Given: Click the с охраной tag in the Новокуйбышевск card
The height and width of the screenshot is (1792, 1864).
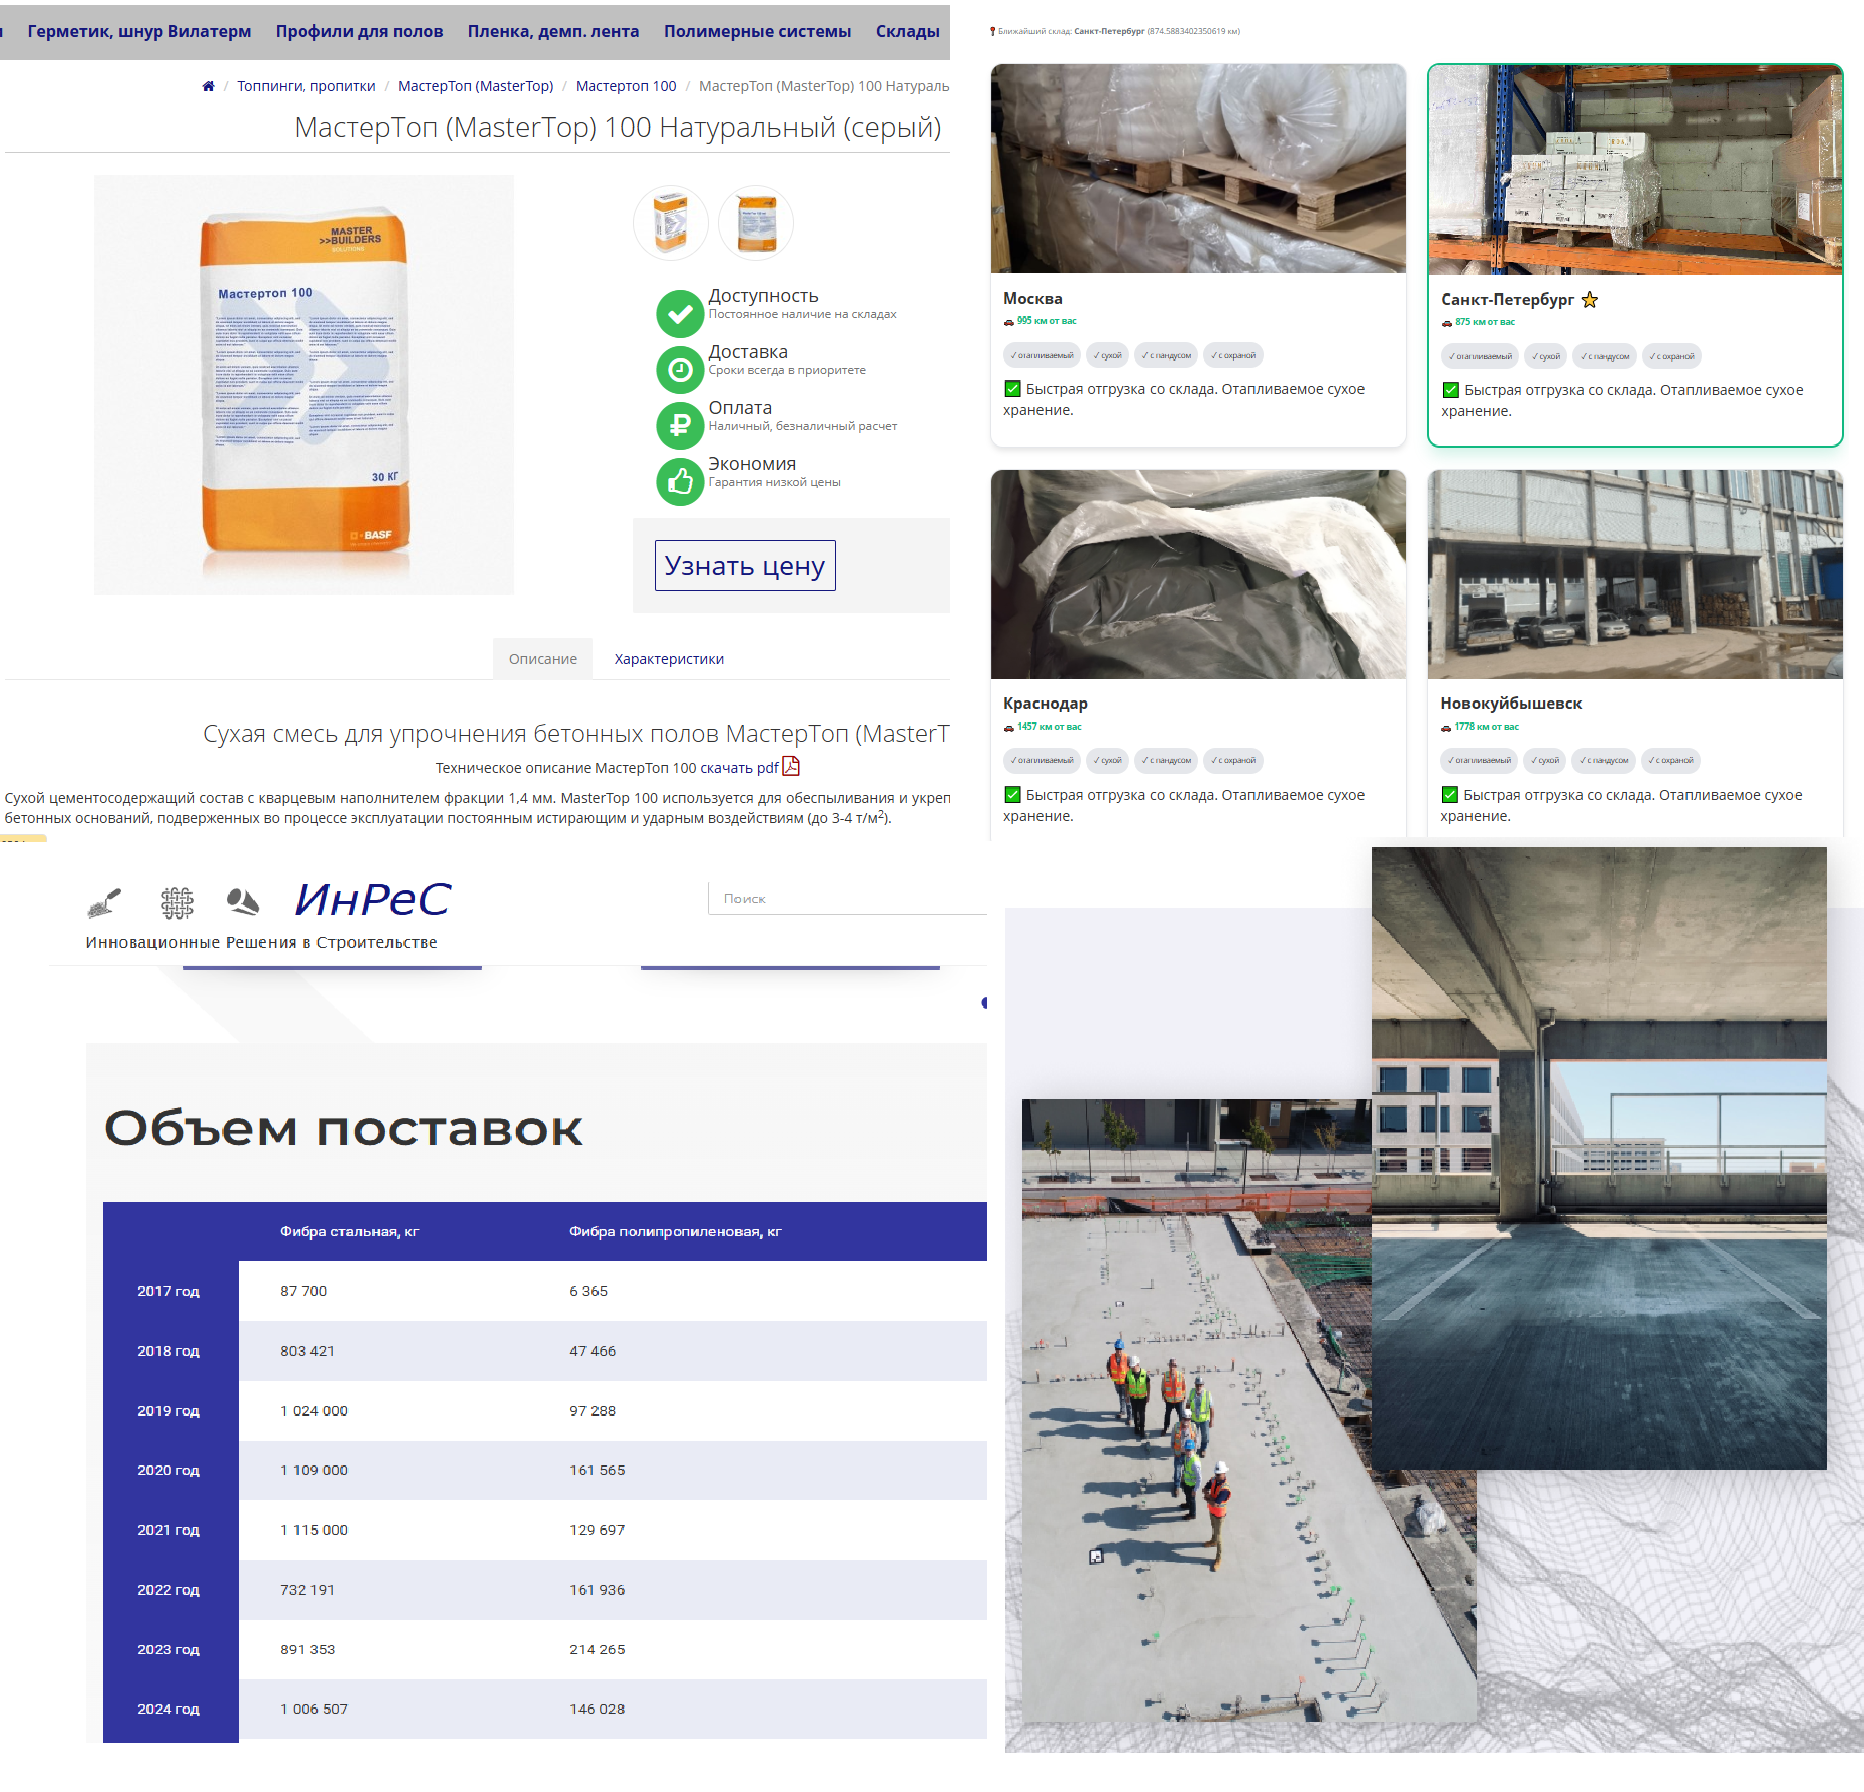Looking at the screenshot, I should tap(1671, 760).
